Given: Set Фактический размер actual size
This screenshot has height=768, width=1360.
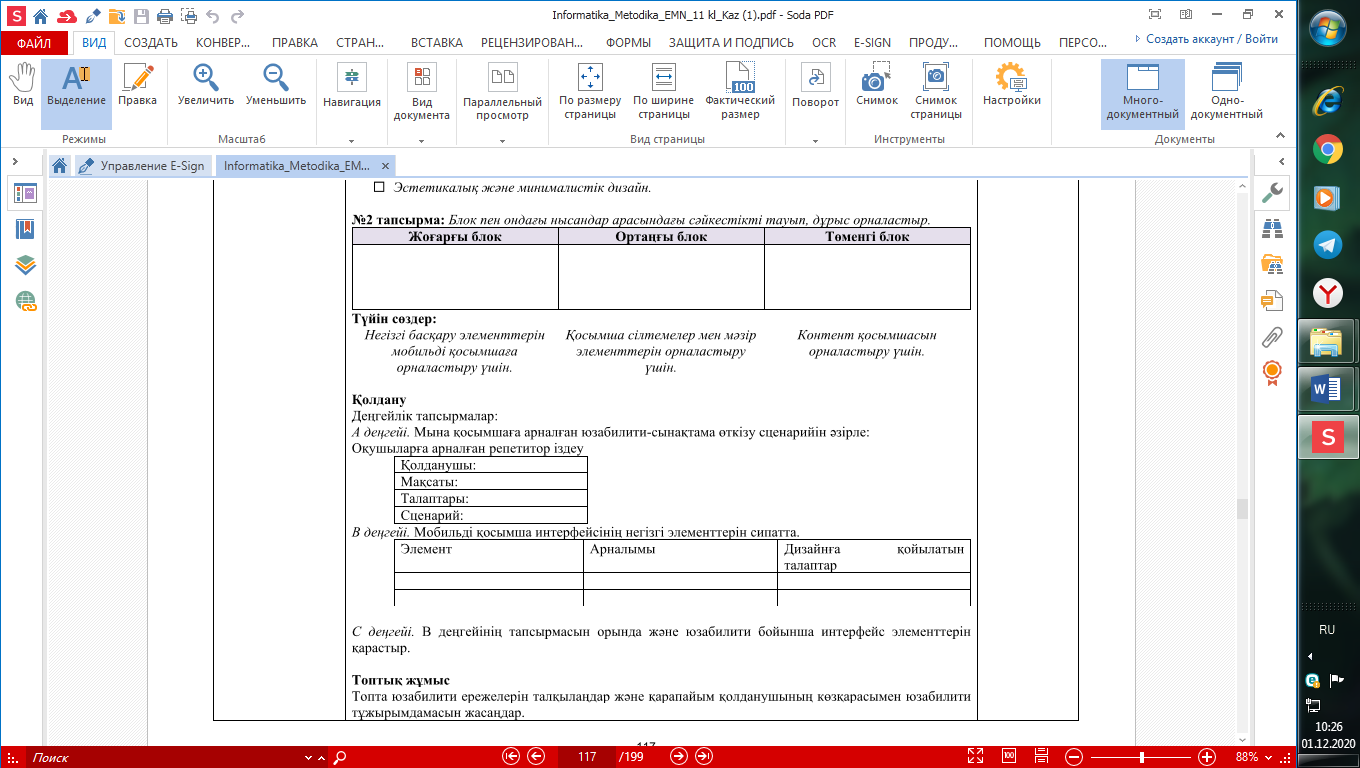Looking at the screenshot, I should click(x=740, y=92).
